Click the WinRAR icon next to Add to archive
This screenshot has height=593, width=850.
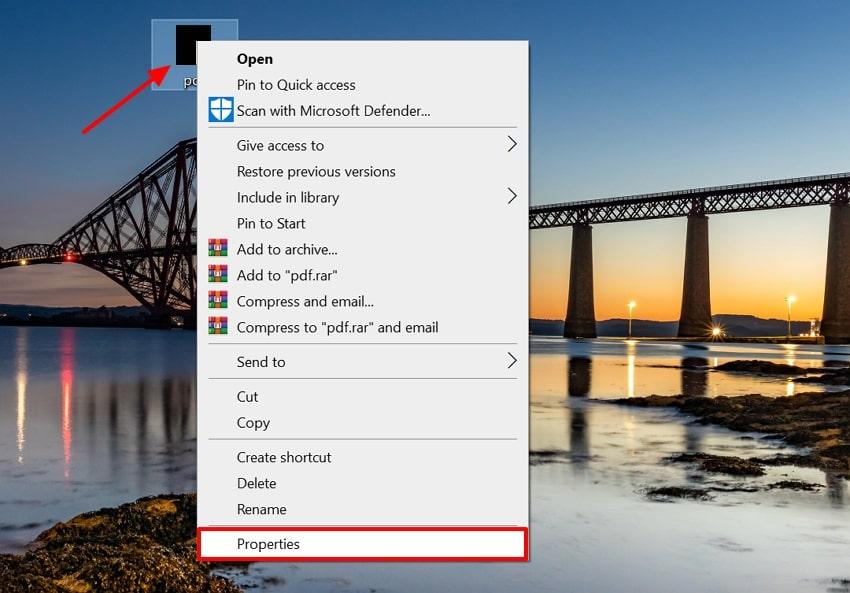pos(220,249)
